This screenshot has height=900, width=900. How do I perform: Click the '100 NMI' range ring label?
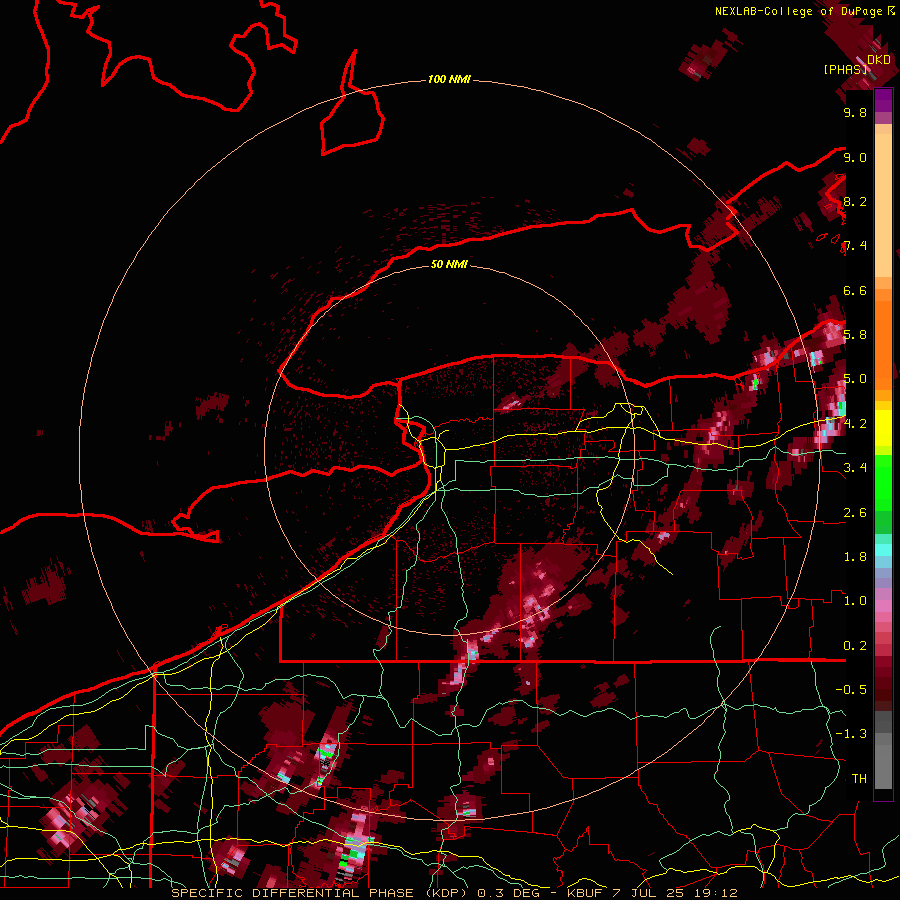[449, 79]
